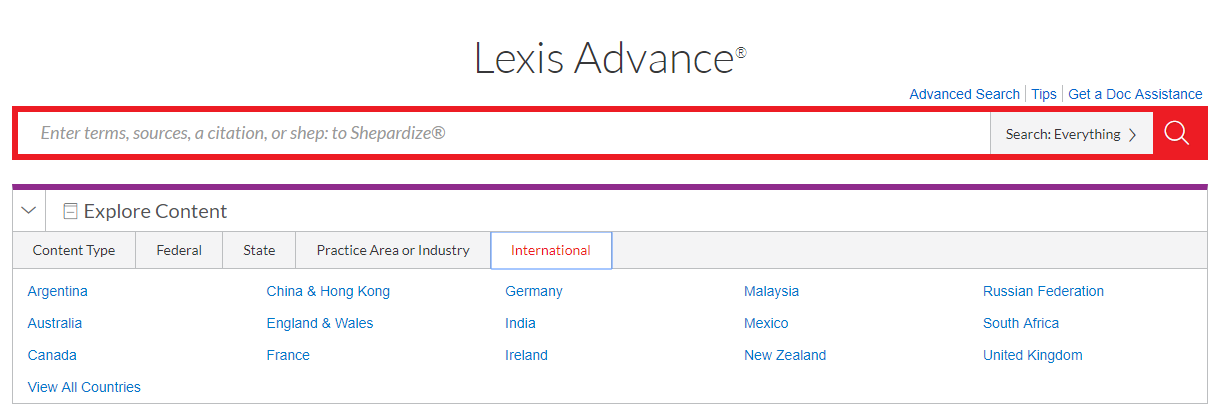Click the Lexis Advance logo title
Image resolution: width=1225 pixels, height=417 pixels.
[x=610, y=58]
